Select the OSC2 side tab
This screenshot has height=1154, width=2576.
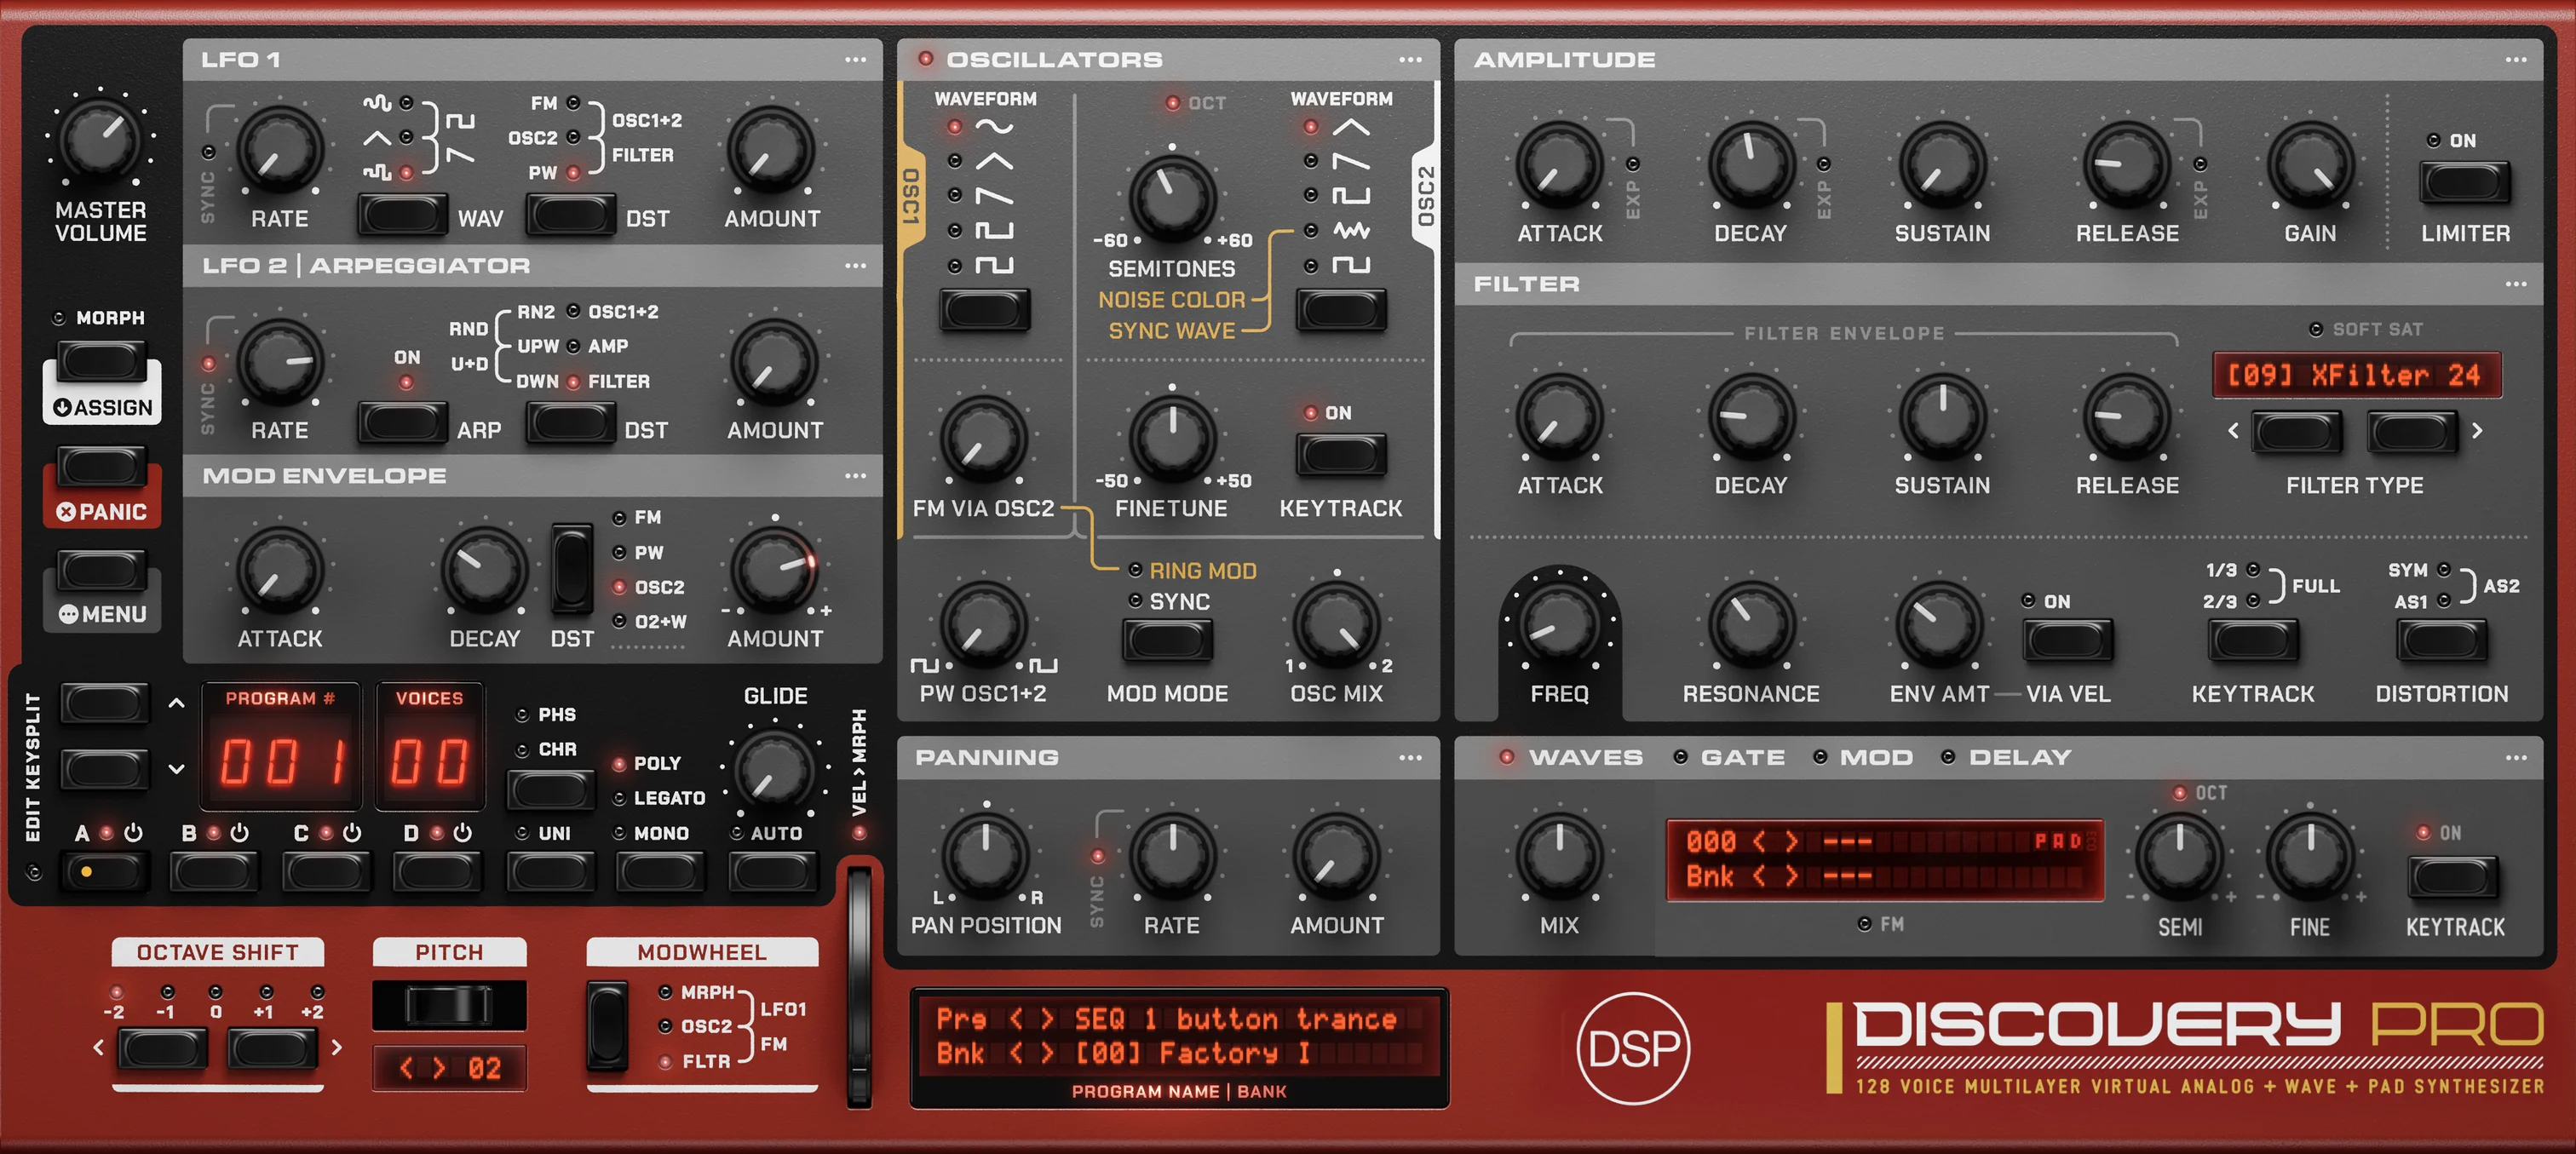(1426, 196)
